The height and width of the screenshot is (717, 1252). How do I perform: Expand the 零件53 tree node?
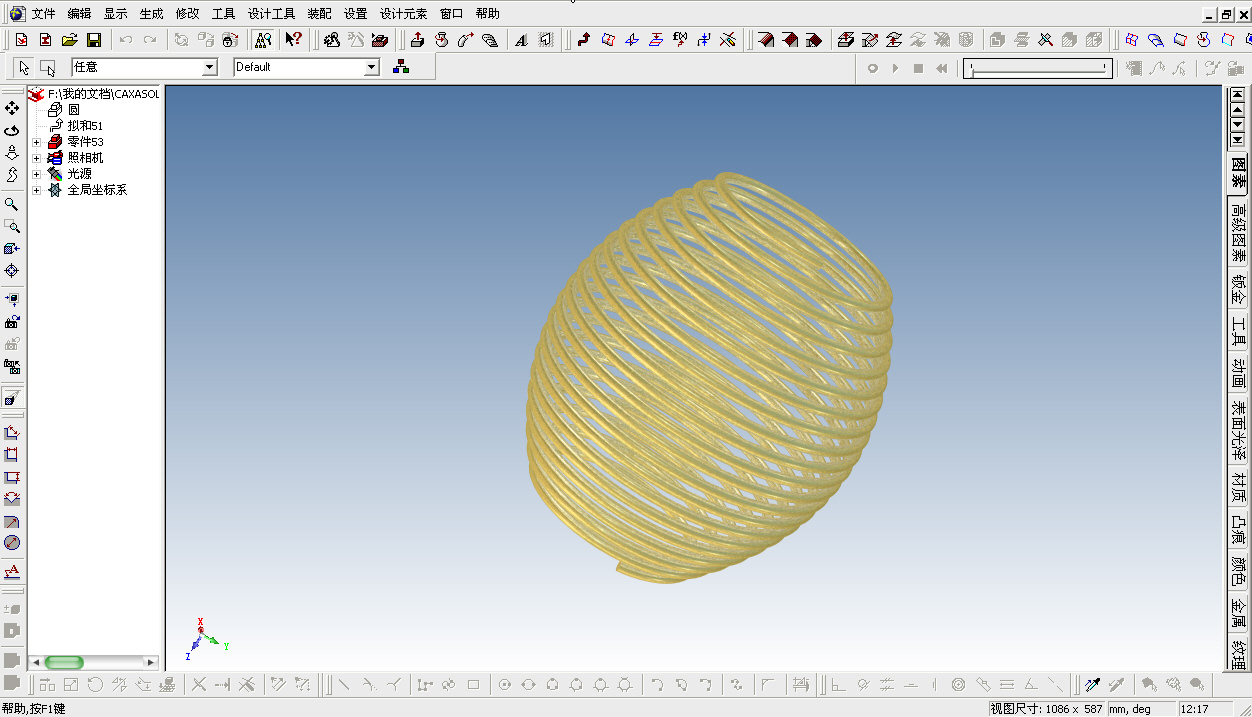[37, 142]
